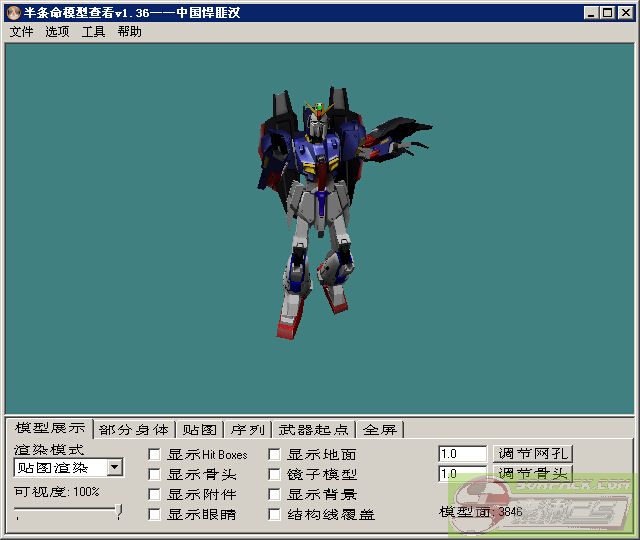Open the 文件 menu
The image size is (640, 540).
tap(21, 31)
